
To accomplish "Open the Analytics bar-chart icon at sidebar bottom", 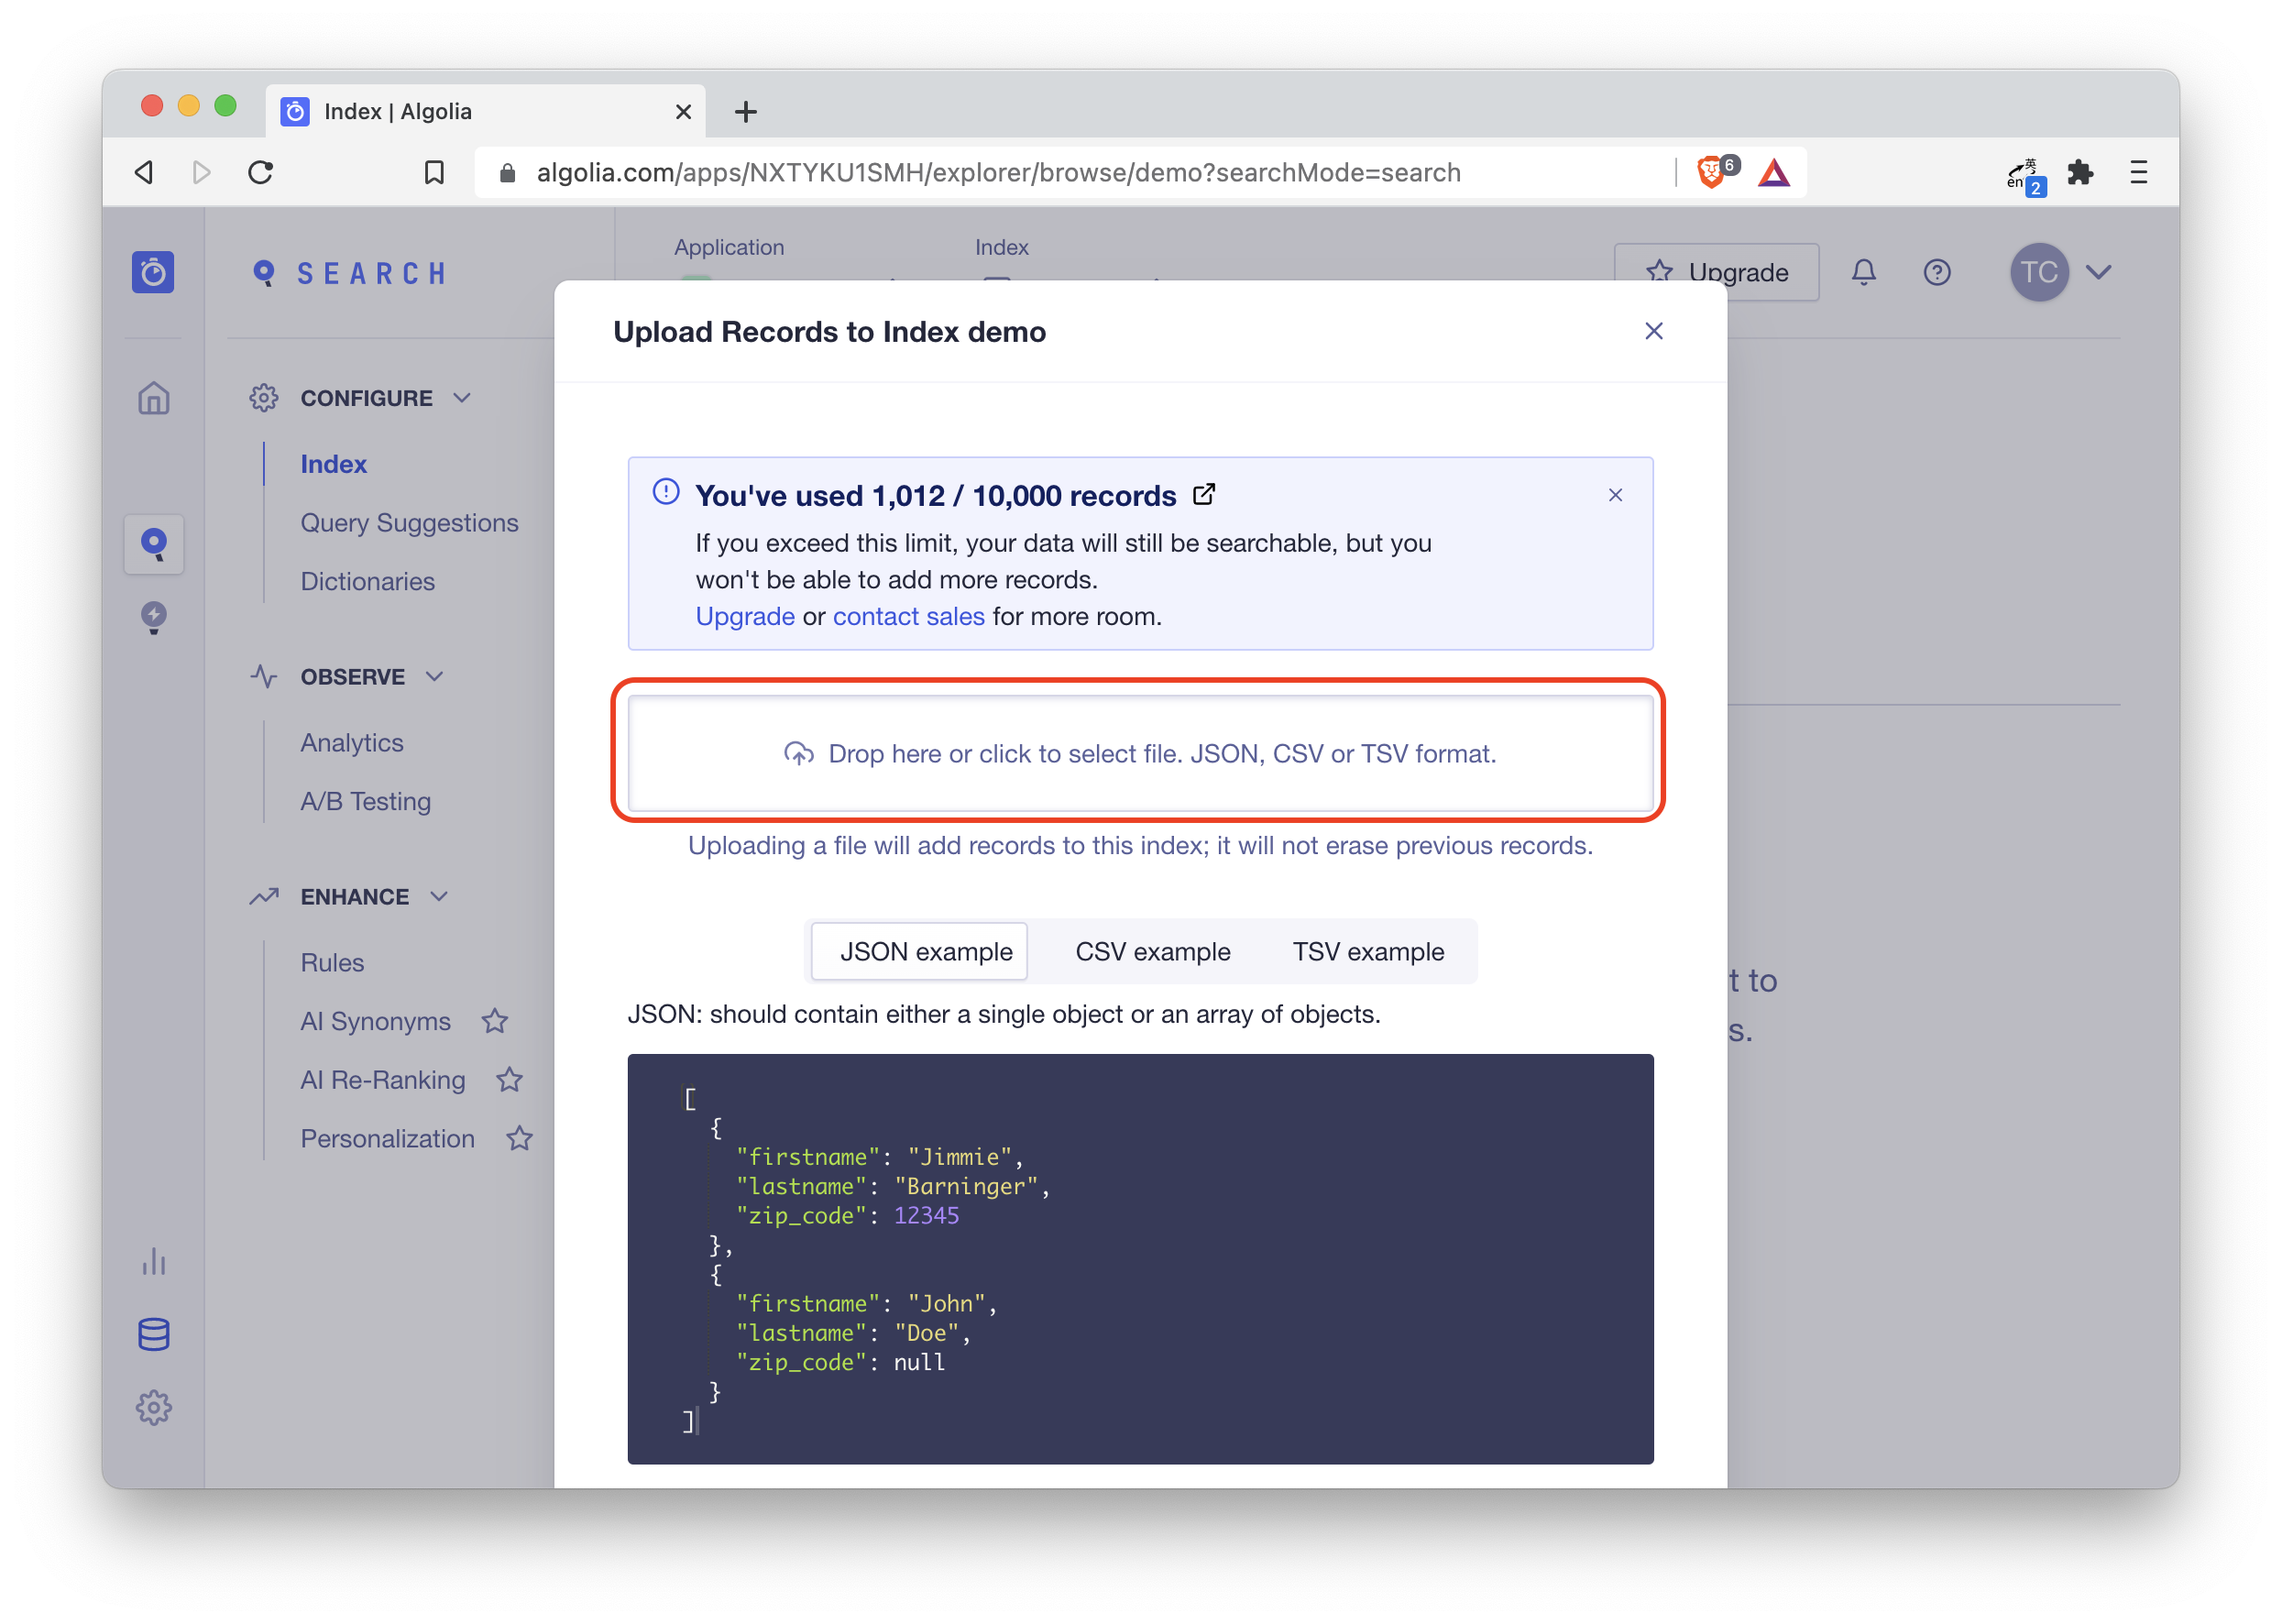I will coord(154,1262).
